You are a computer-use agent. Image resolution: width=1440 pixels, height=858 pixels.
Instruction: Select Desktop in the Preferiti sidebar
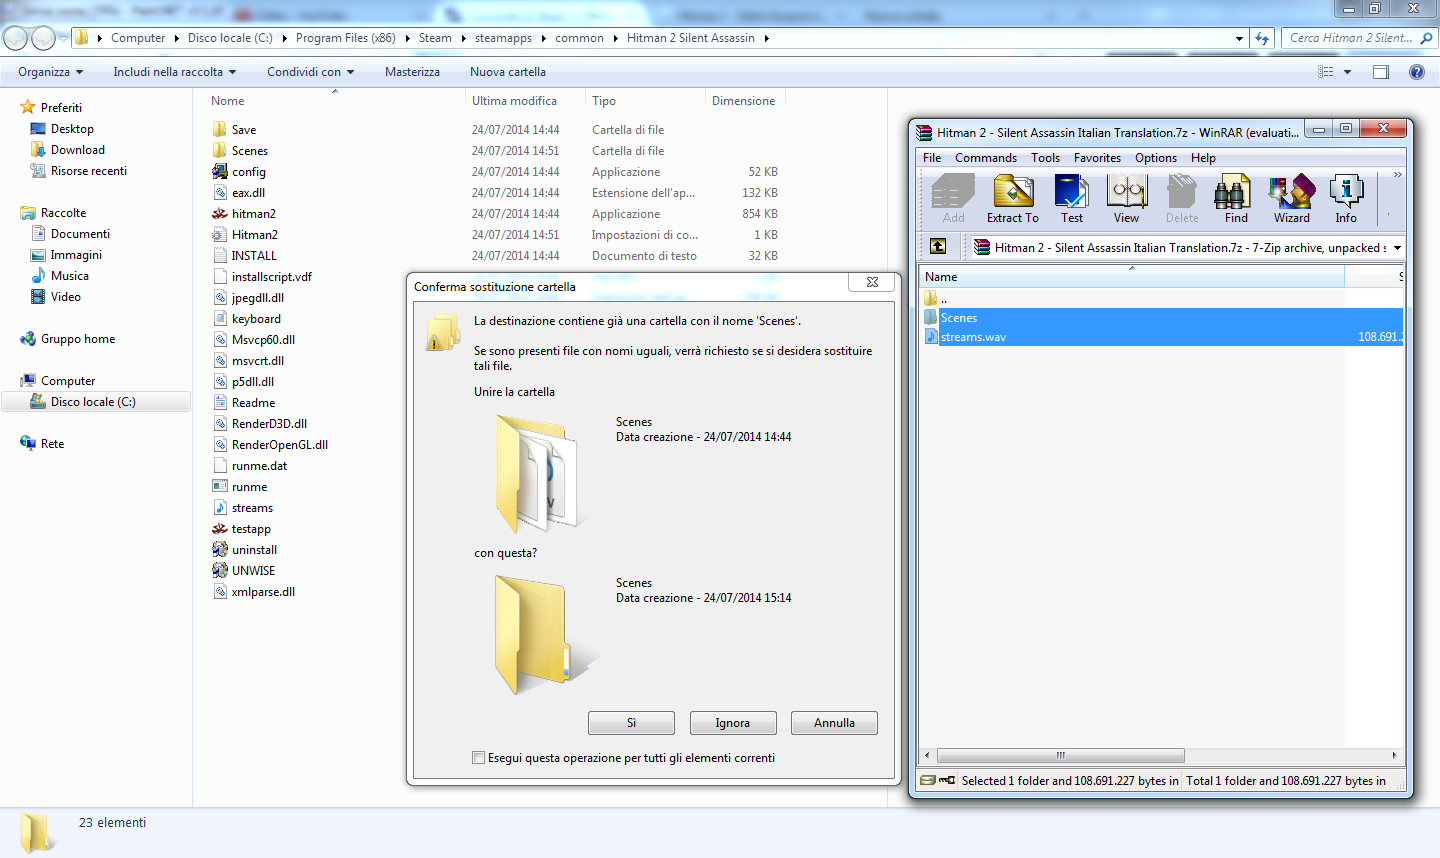(x=72, y=129)
